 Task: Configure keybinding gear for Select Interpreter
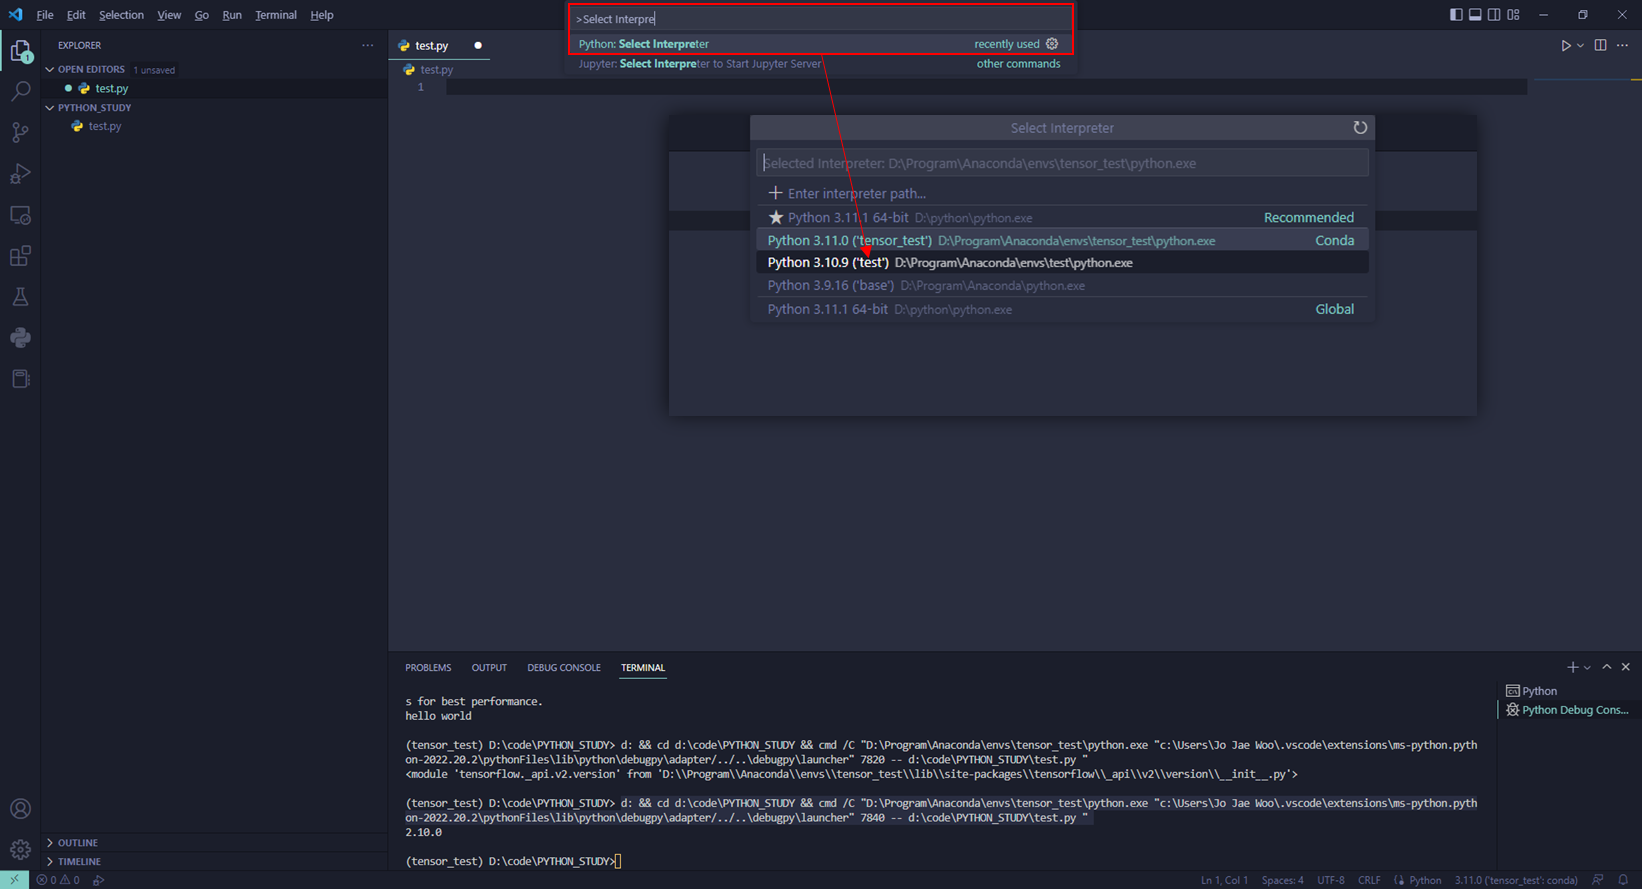[x=1052, y=44]
